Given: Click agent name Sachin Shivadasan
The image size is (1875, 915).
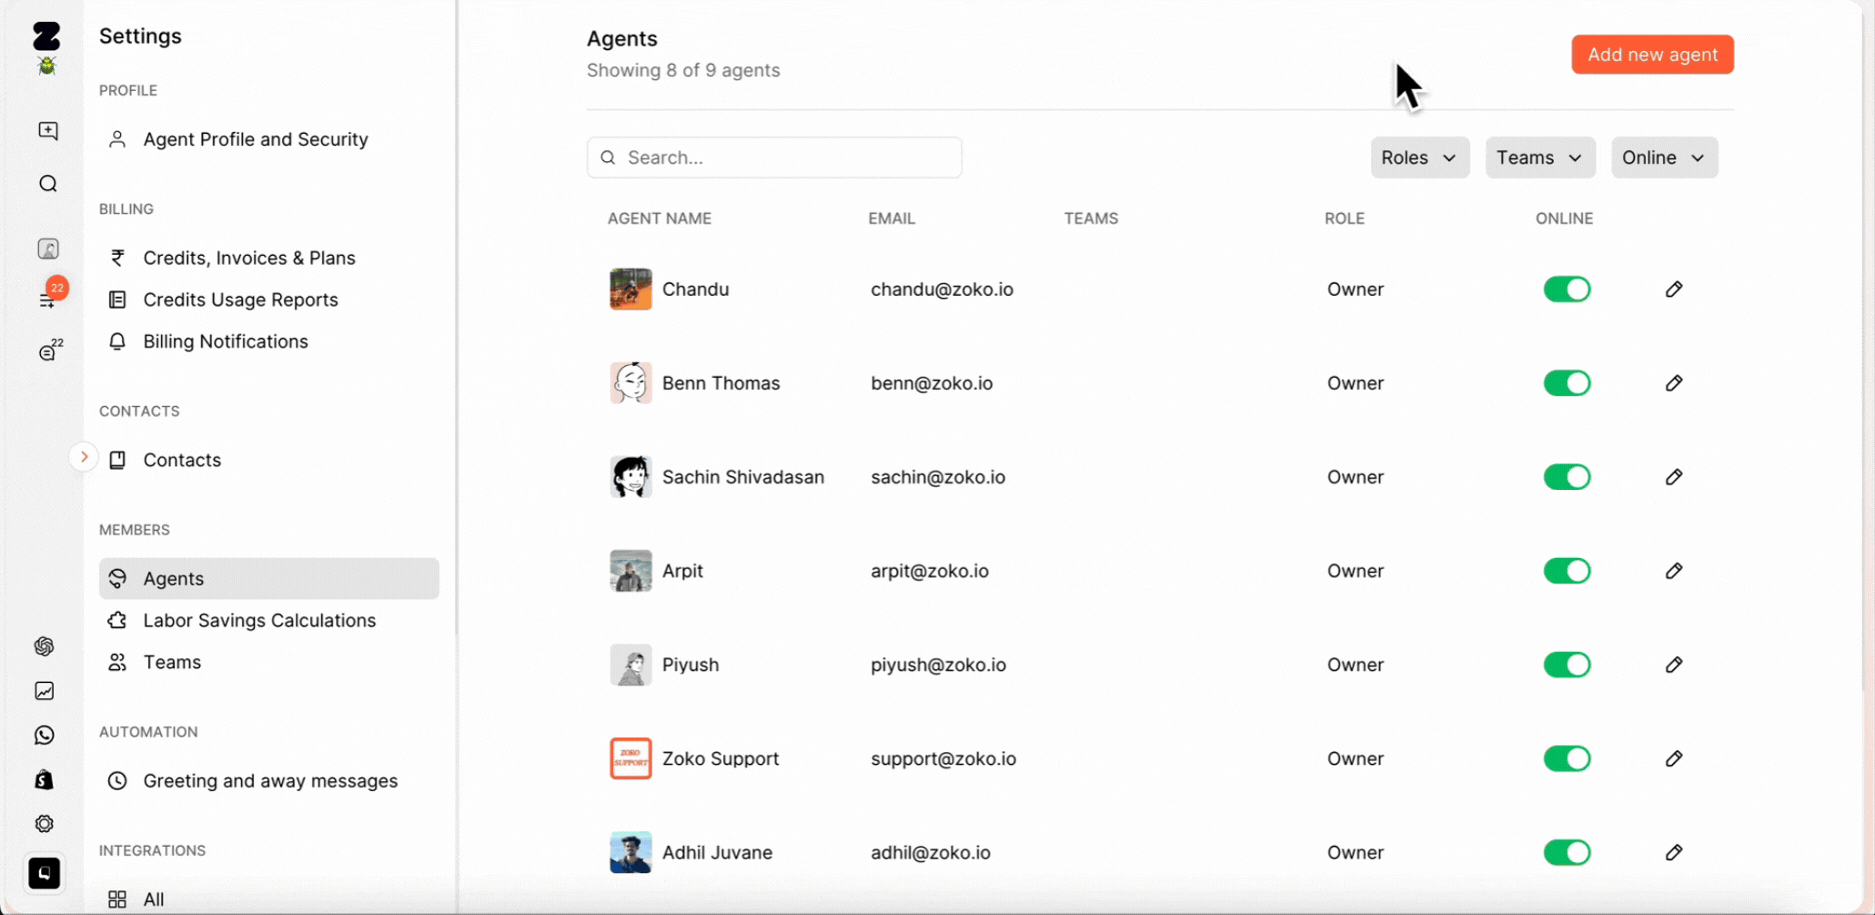Looking at the screenshot, I should (x=743, y=477).
